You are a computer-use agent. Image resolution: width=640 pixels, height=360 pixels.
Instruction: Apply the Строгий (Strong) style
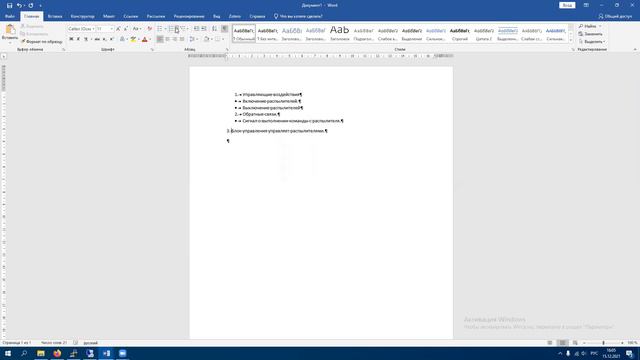tap(460, 33)
